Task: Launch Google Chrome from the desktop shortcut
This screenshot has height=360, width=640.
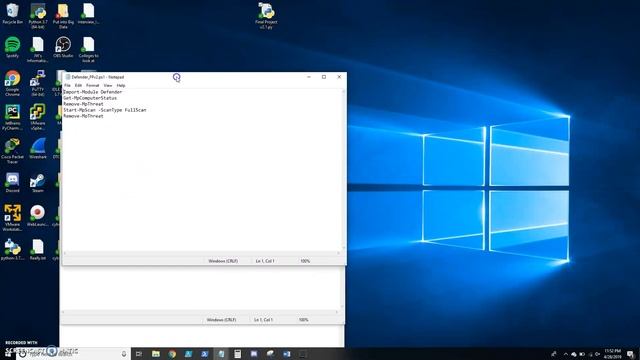Action: coord(12,83)
